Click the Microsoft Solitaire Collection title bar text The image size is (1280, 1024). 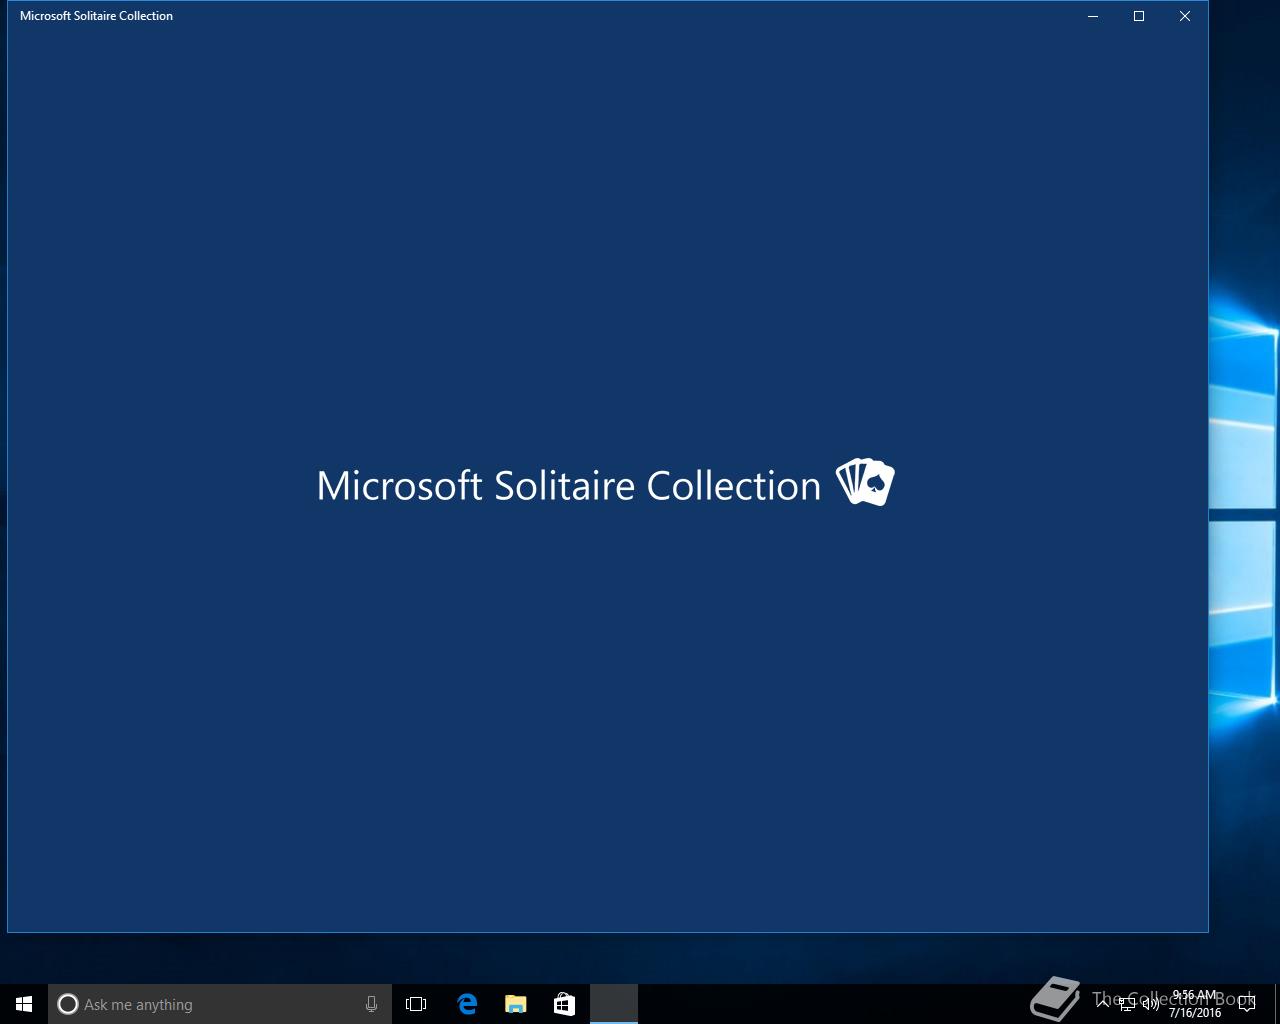[96, 16]
